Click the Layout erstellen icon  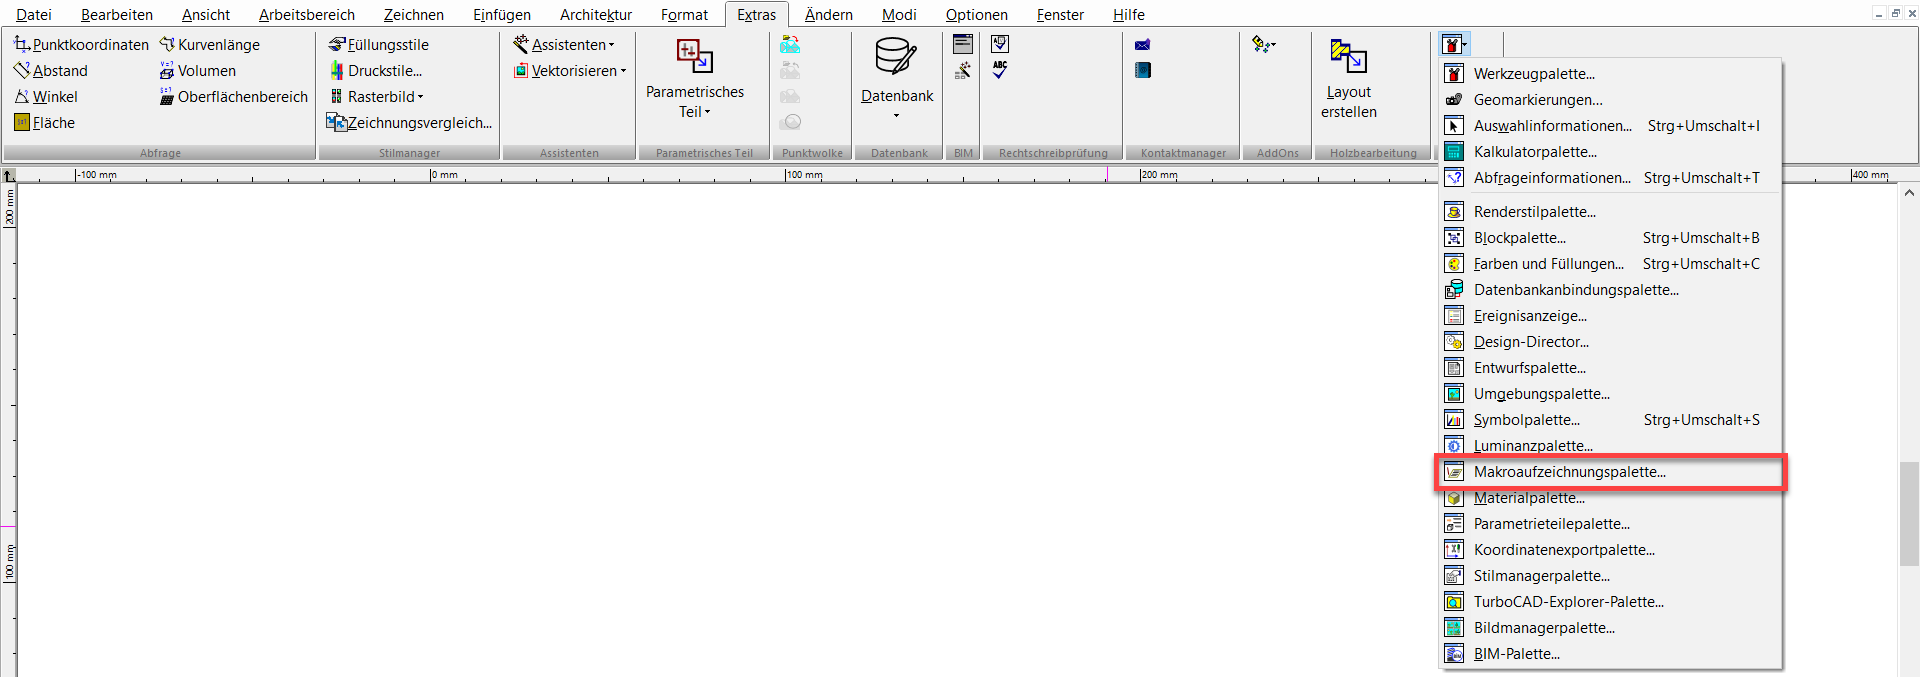(1348, 57)
